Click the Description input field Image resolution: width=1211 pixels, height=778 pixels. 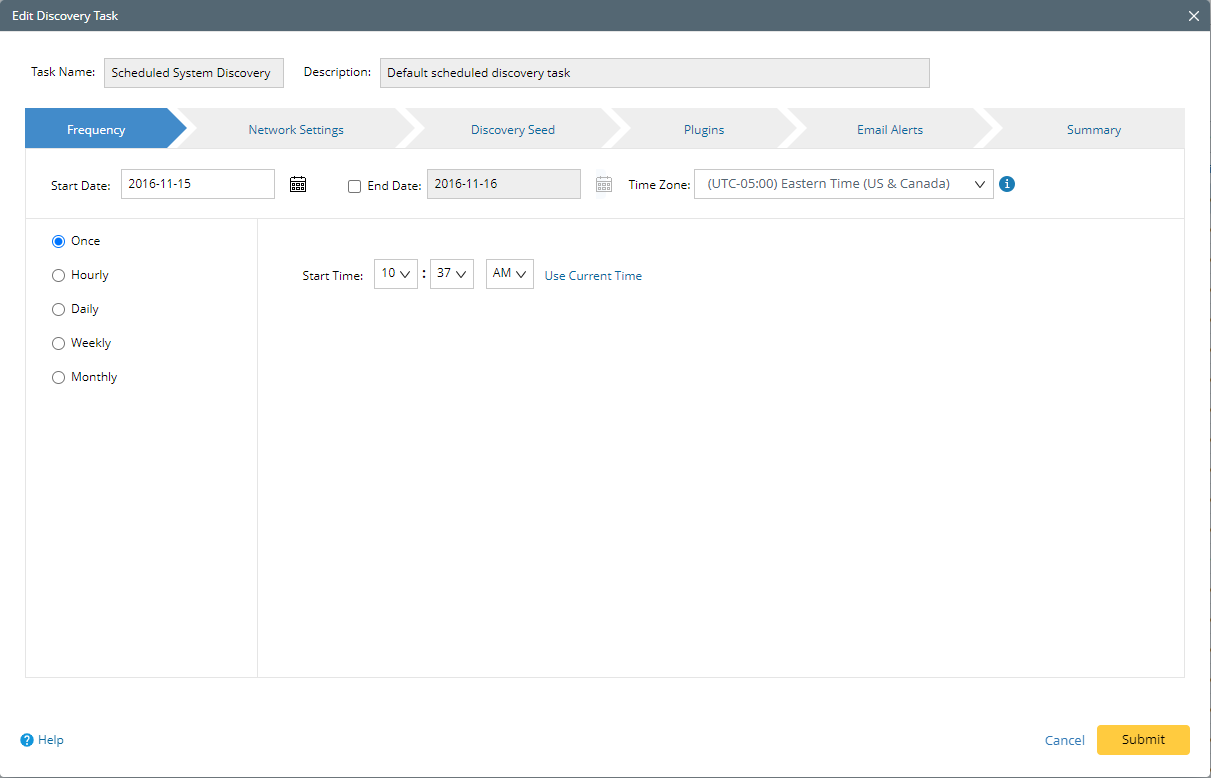655,72
